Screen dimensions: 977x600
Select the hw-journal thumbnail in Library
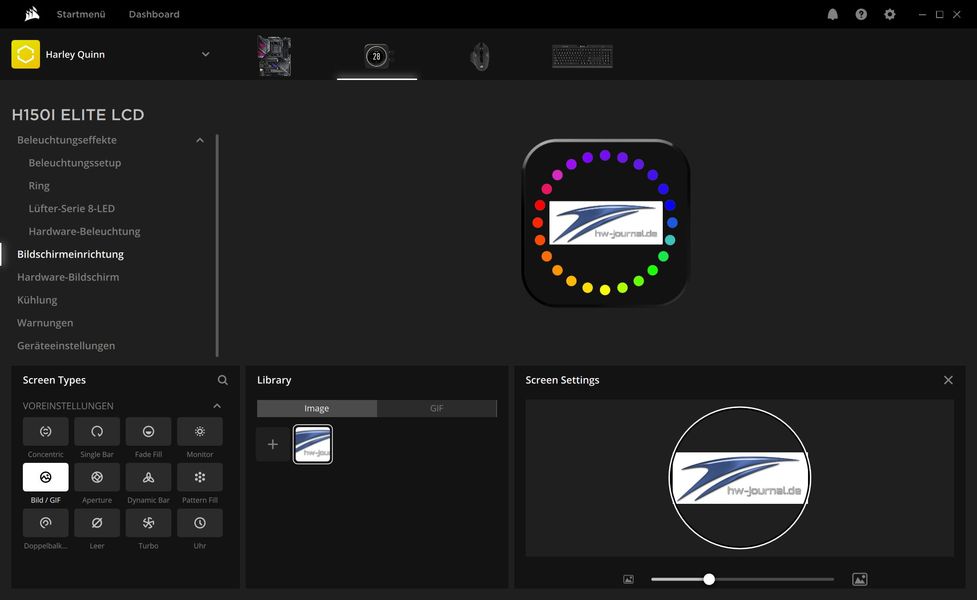(x=313, y=444)
